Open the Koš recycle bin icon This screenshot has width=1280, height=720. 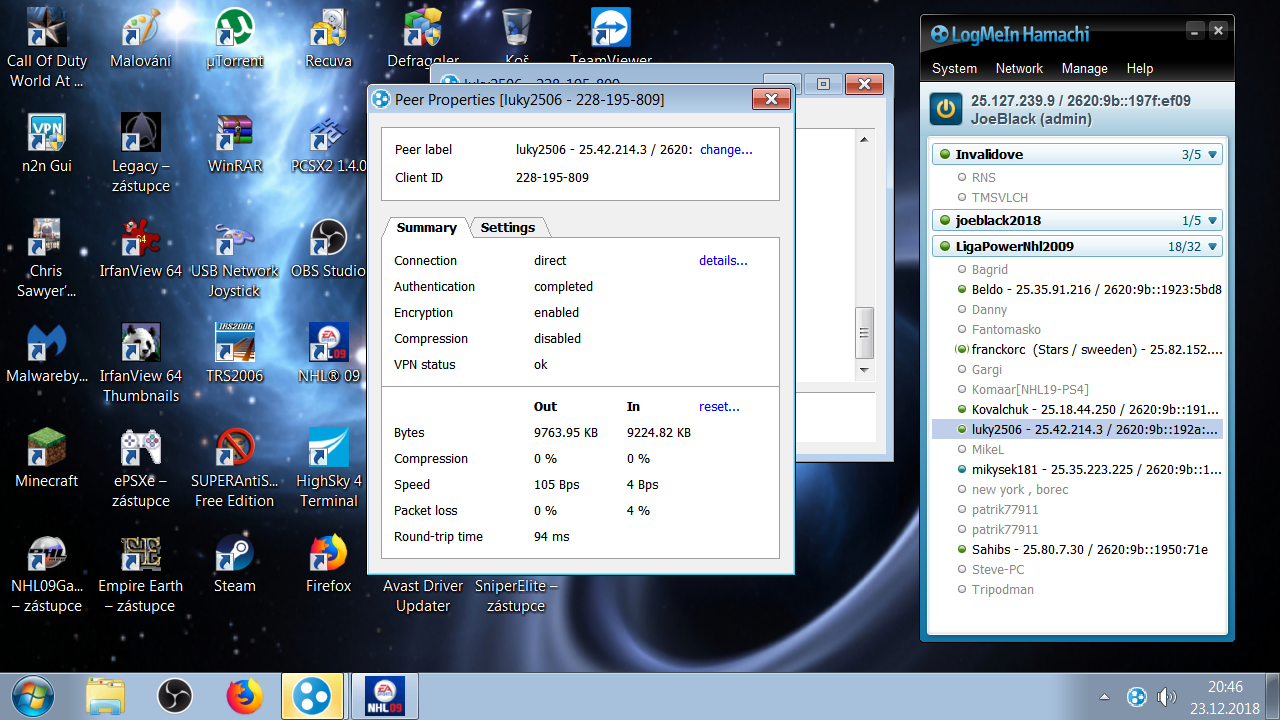[x=517, y=38]
